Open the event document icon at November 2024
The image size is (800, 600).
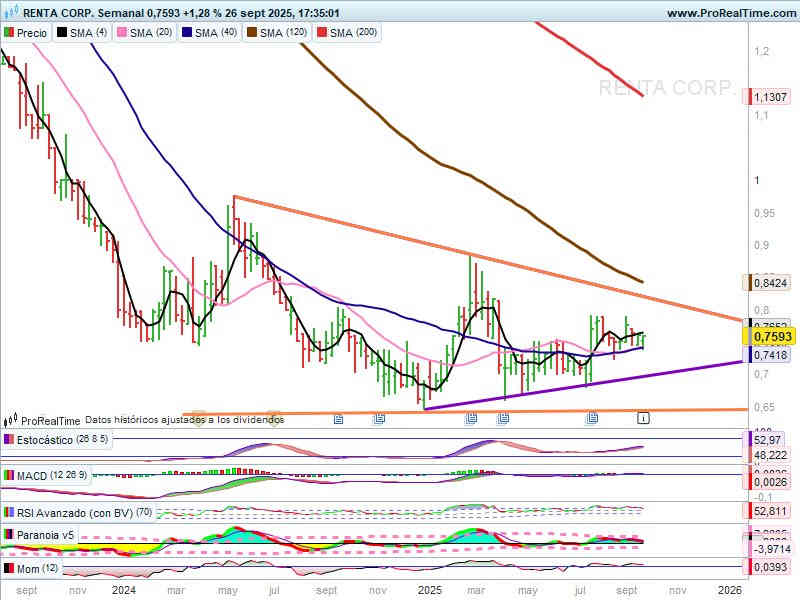[379, 419]
